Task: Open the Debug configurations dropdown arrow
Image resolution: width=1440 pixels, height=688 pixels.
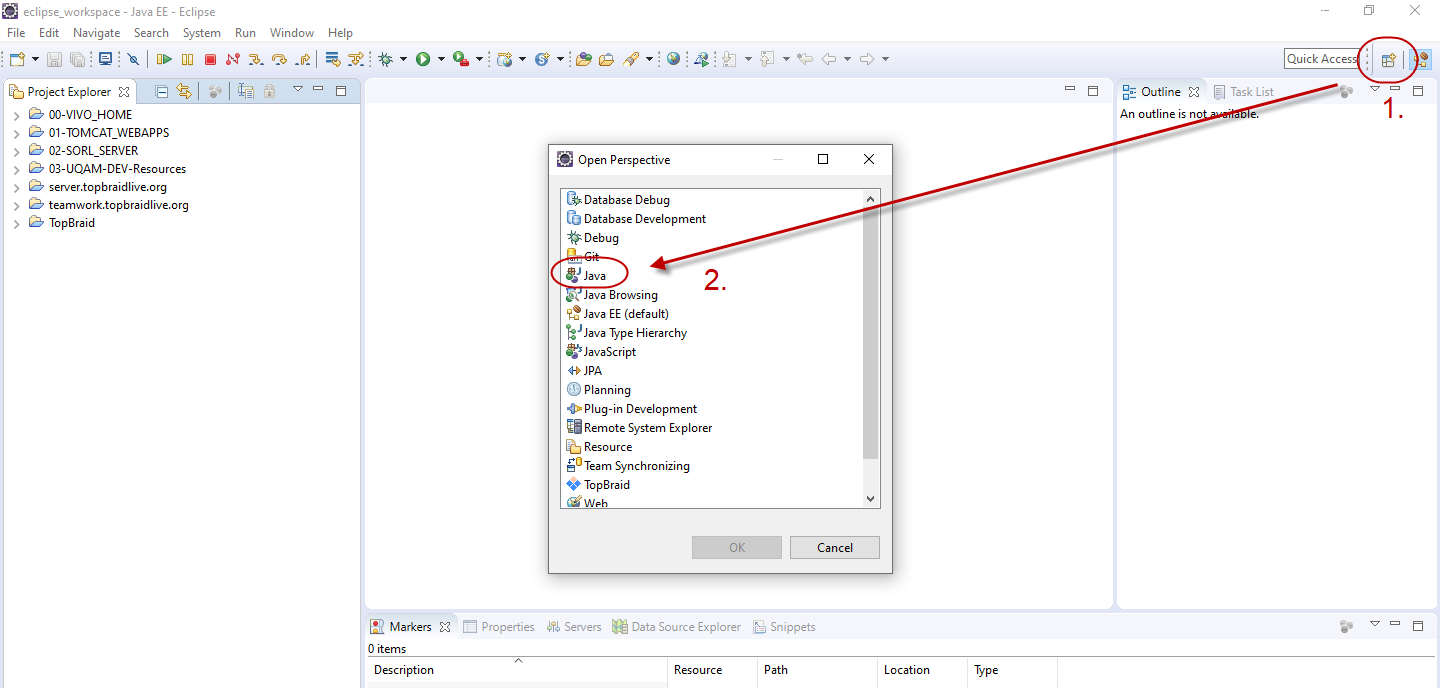Action: pos(403,59)
